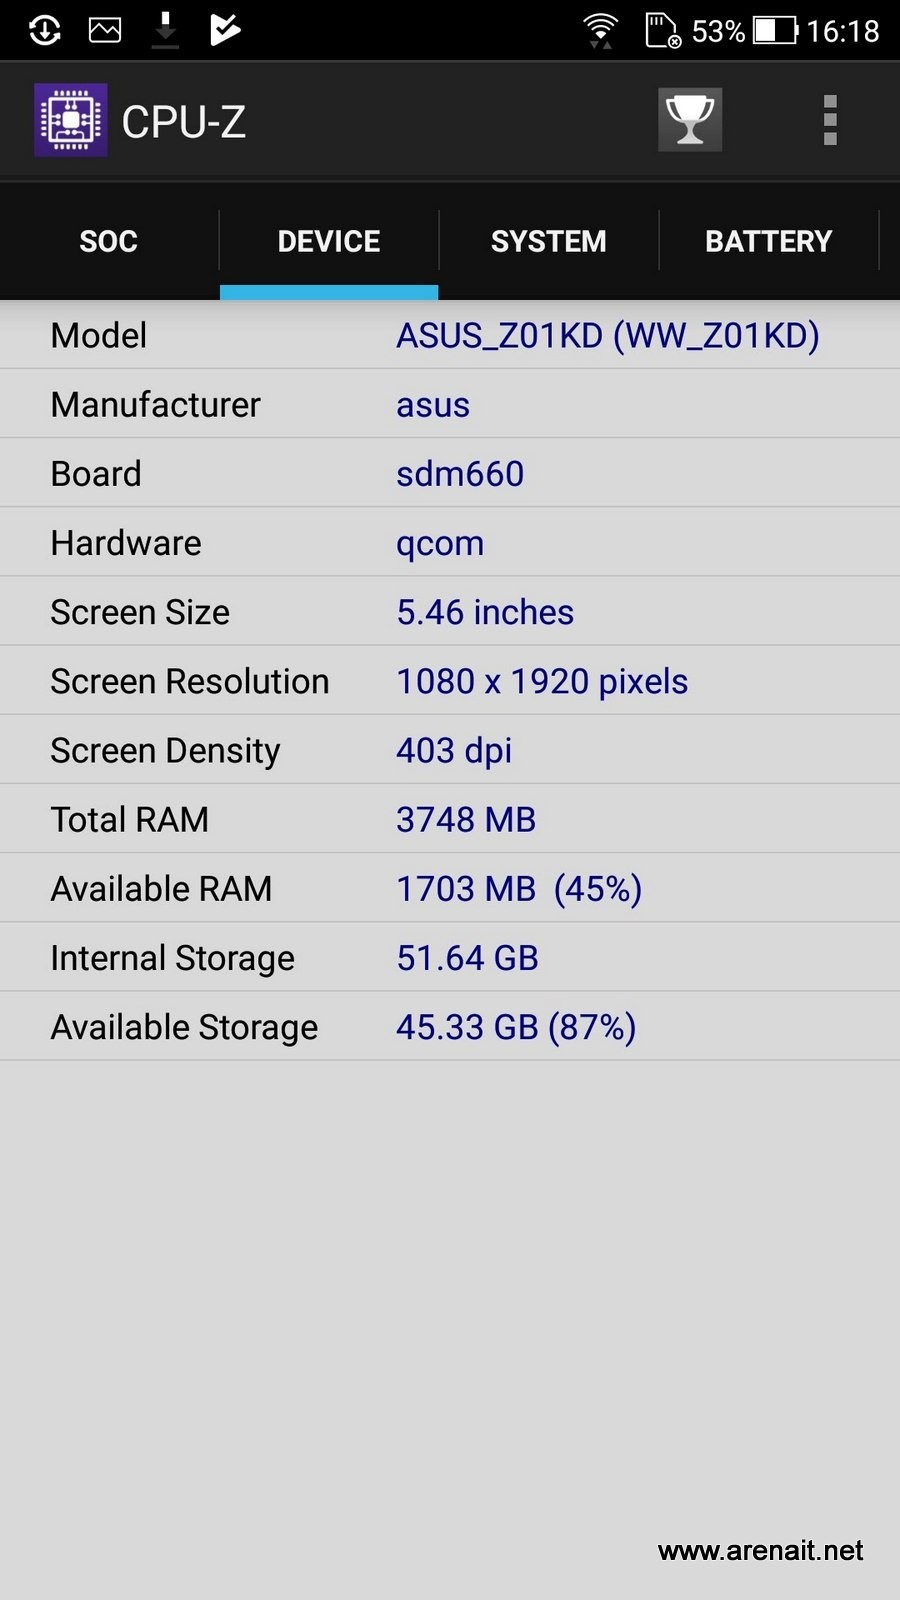Tap the download notification icon
The height and width of the screenshot is (1600, 900).
click(x=165, y=30)
